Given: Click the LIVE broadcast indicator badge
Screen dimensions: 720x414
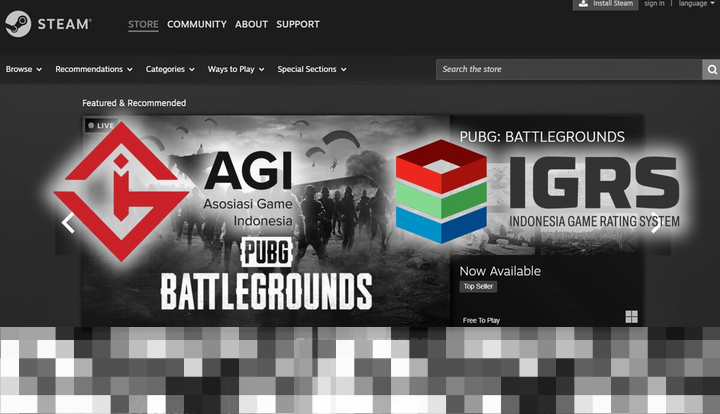Looking at the screenshot, I should coord(101,126).
